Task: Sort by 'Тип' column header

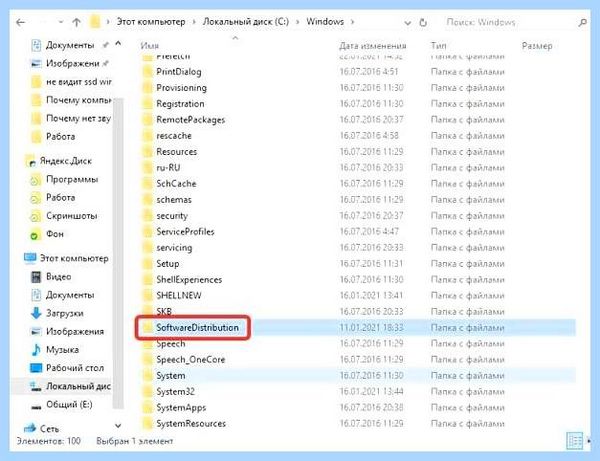Action: click(x=439, y=46)
